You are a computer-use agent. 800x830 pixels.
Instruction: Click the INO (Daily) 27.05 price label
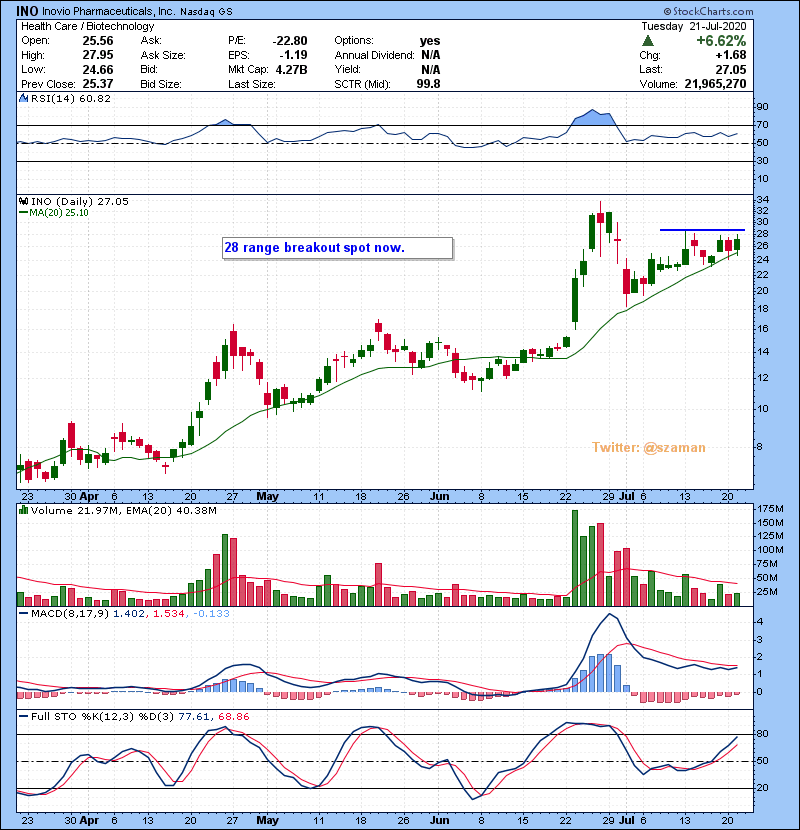click(x=79, y=201)
